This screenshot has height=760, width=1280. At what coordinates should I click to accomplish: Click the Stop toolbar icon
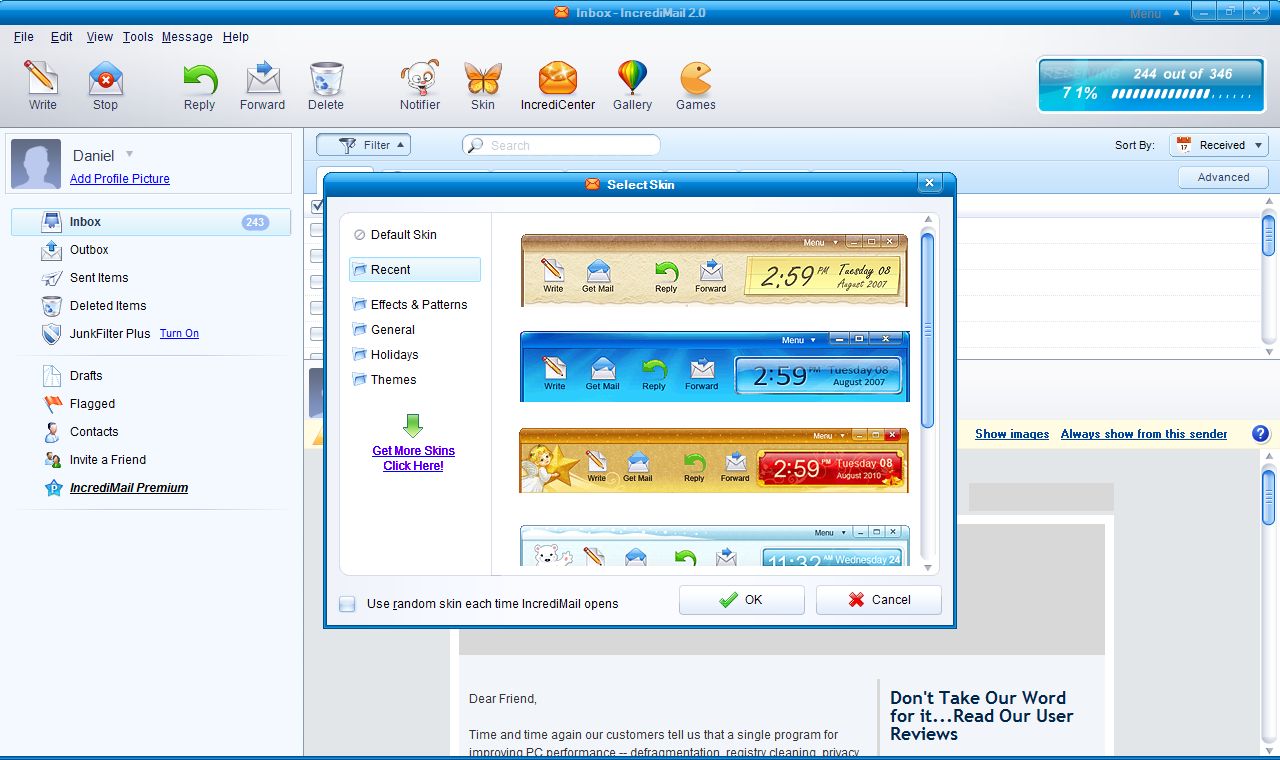(x=105, y=85)
